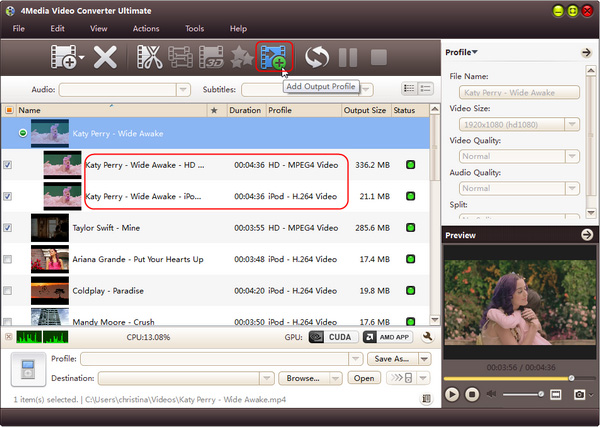Expand the Audio dropdown
This screenshot has width=600, height=427.
pyautogui.click(x=183, y=89)
